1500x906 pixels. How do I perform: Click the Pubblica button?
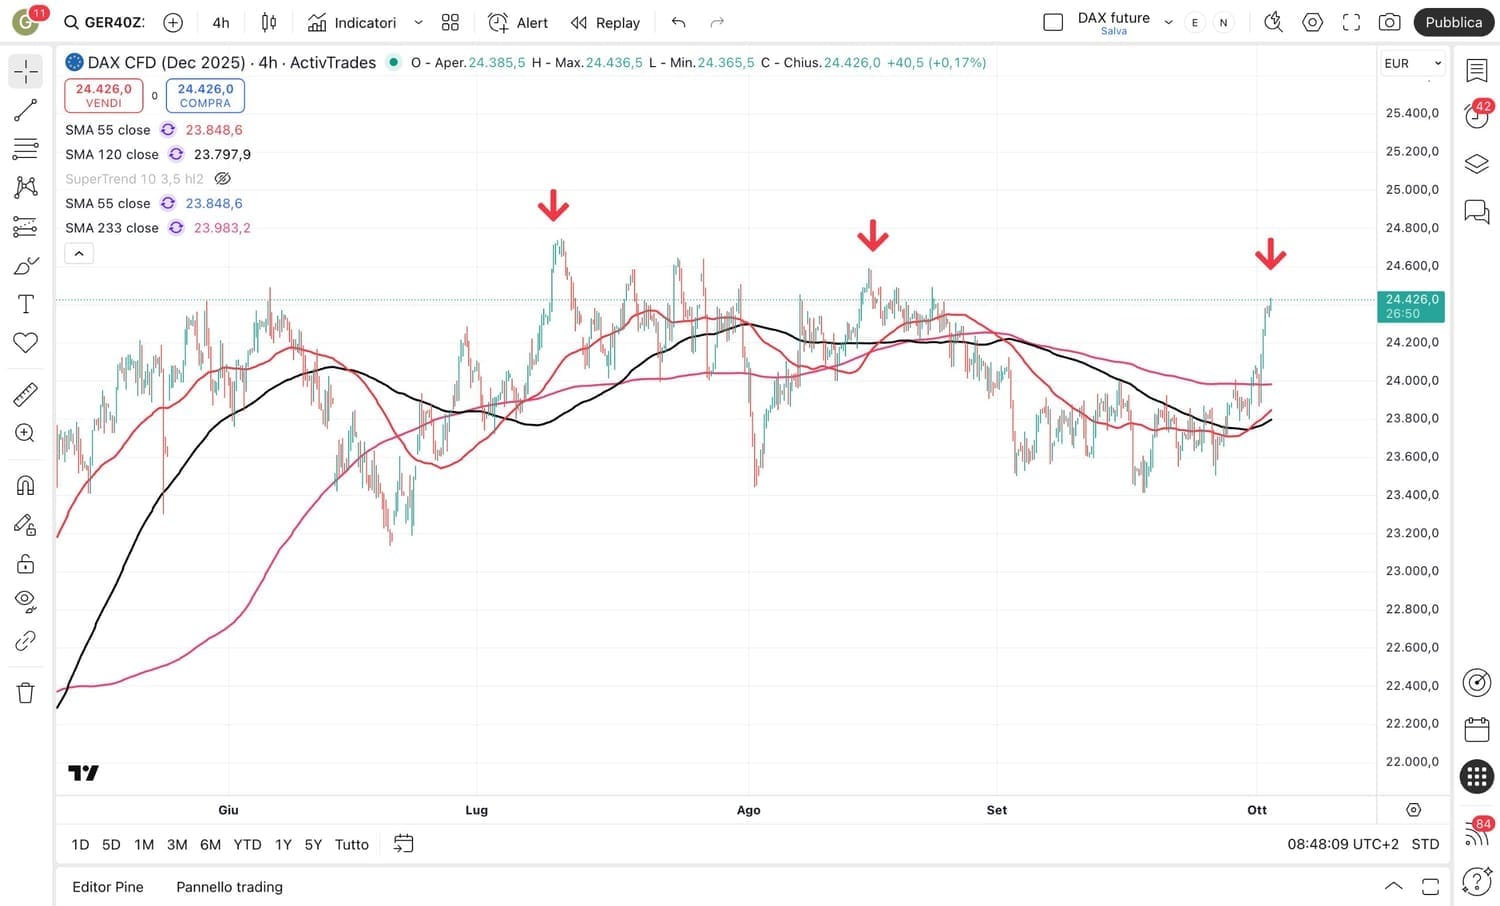[x=1454, y=22]
